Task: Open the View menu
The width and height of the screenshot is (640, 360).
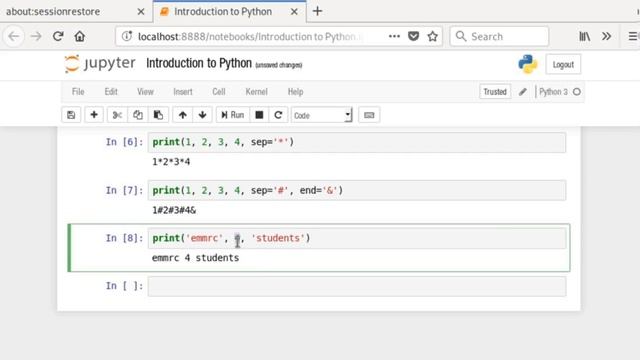Action: (x=145, y=92)
